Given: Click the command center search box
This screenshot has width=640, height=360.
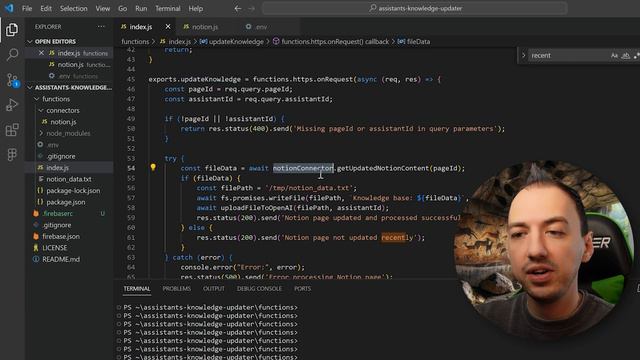Looking at the screenshot, I should tap(415, 8).
